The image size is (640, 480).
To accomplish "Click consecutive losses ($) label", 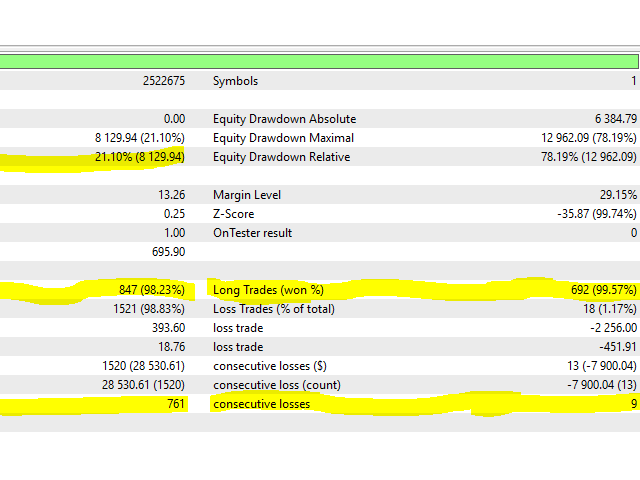I will [x=270, y=366].
